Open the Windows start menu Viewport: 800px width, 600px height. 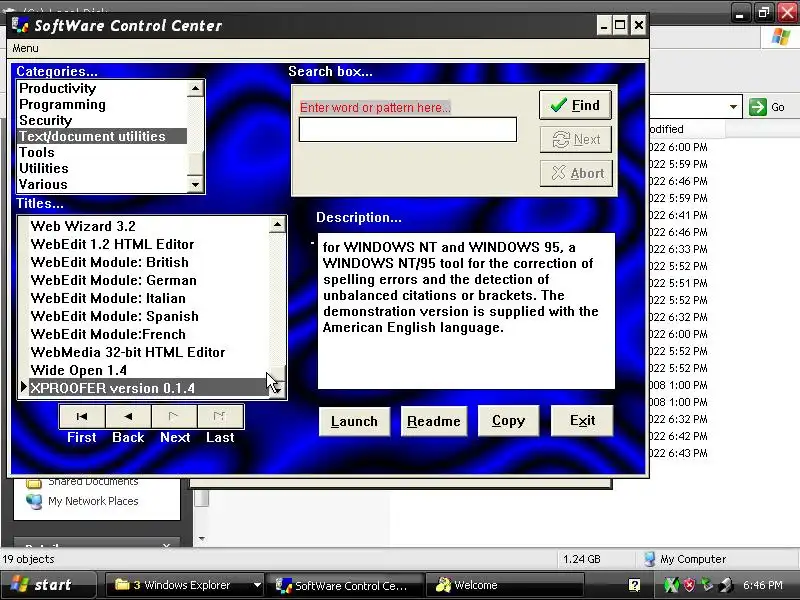click(47, 585)
